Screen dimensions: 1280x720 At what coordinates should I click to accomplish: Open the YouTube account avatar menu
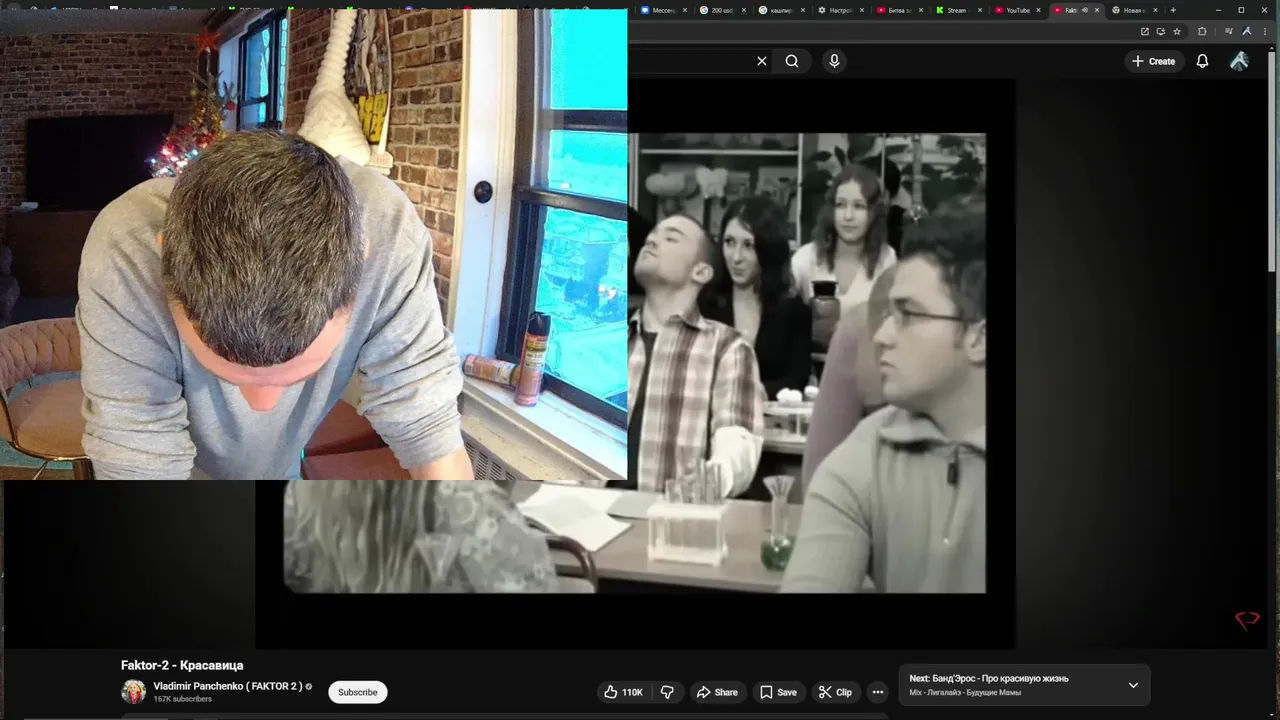click(x=1239, y=61)
